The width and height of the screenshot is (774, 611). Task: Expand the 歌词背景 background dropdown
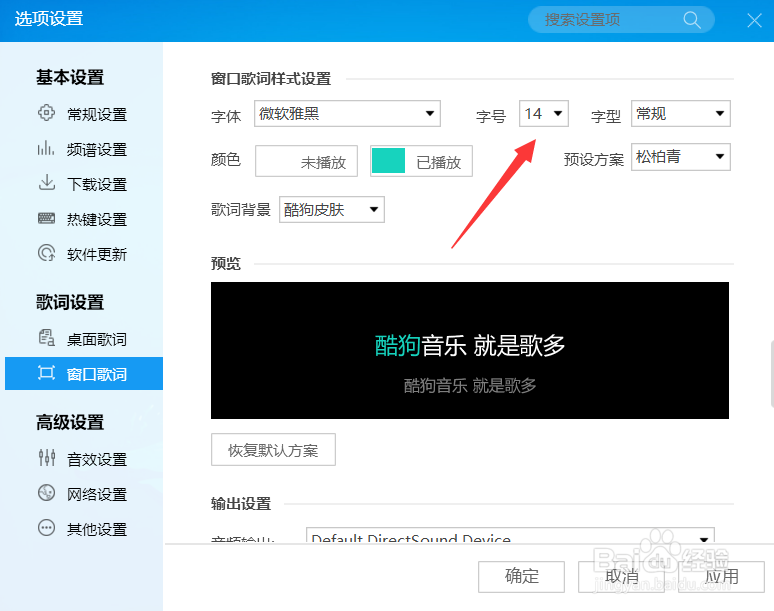(x=332, y=210)
